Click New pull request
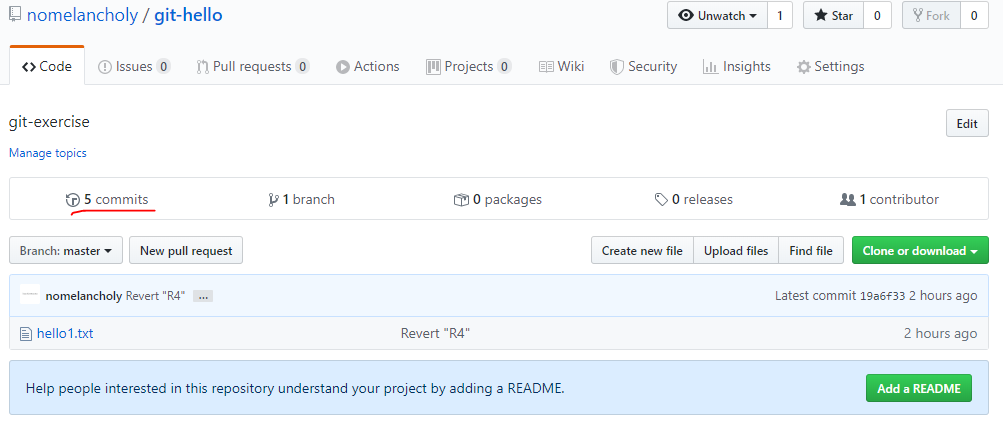 click(x=186, y=251)
